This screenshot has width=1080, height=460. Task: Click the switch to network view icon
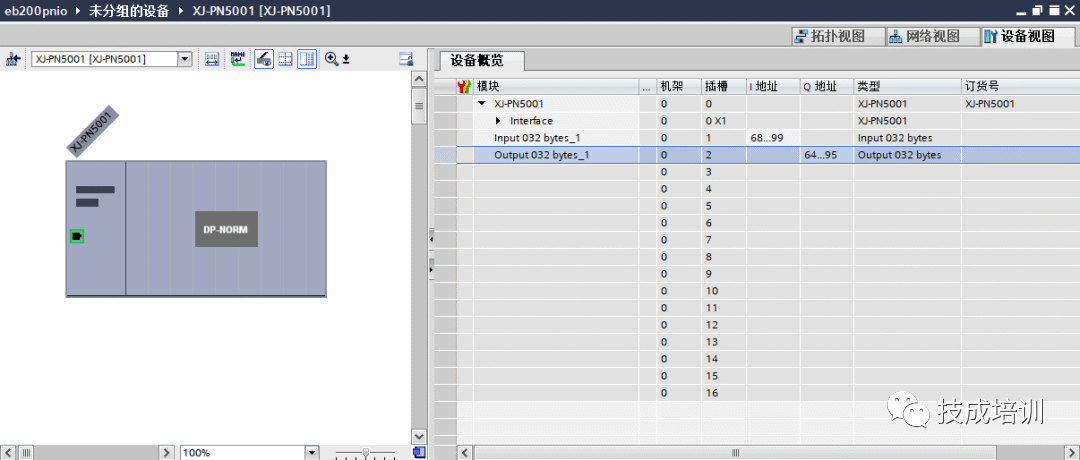click(x=13, y=59)
